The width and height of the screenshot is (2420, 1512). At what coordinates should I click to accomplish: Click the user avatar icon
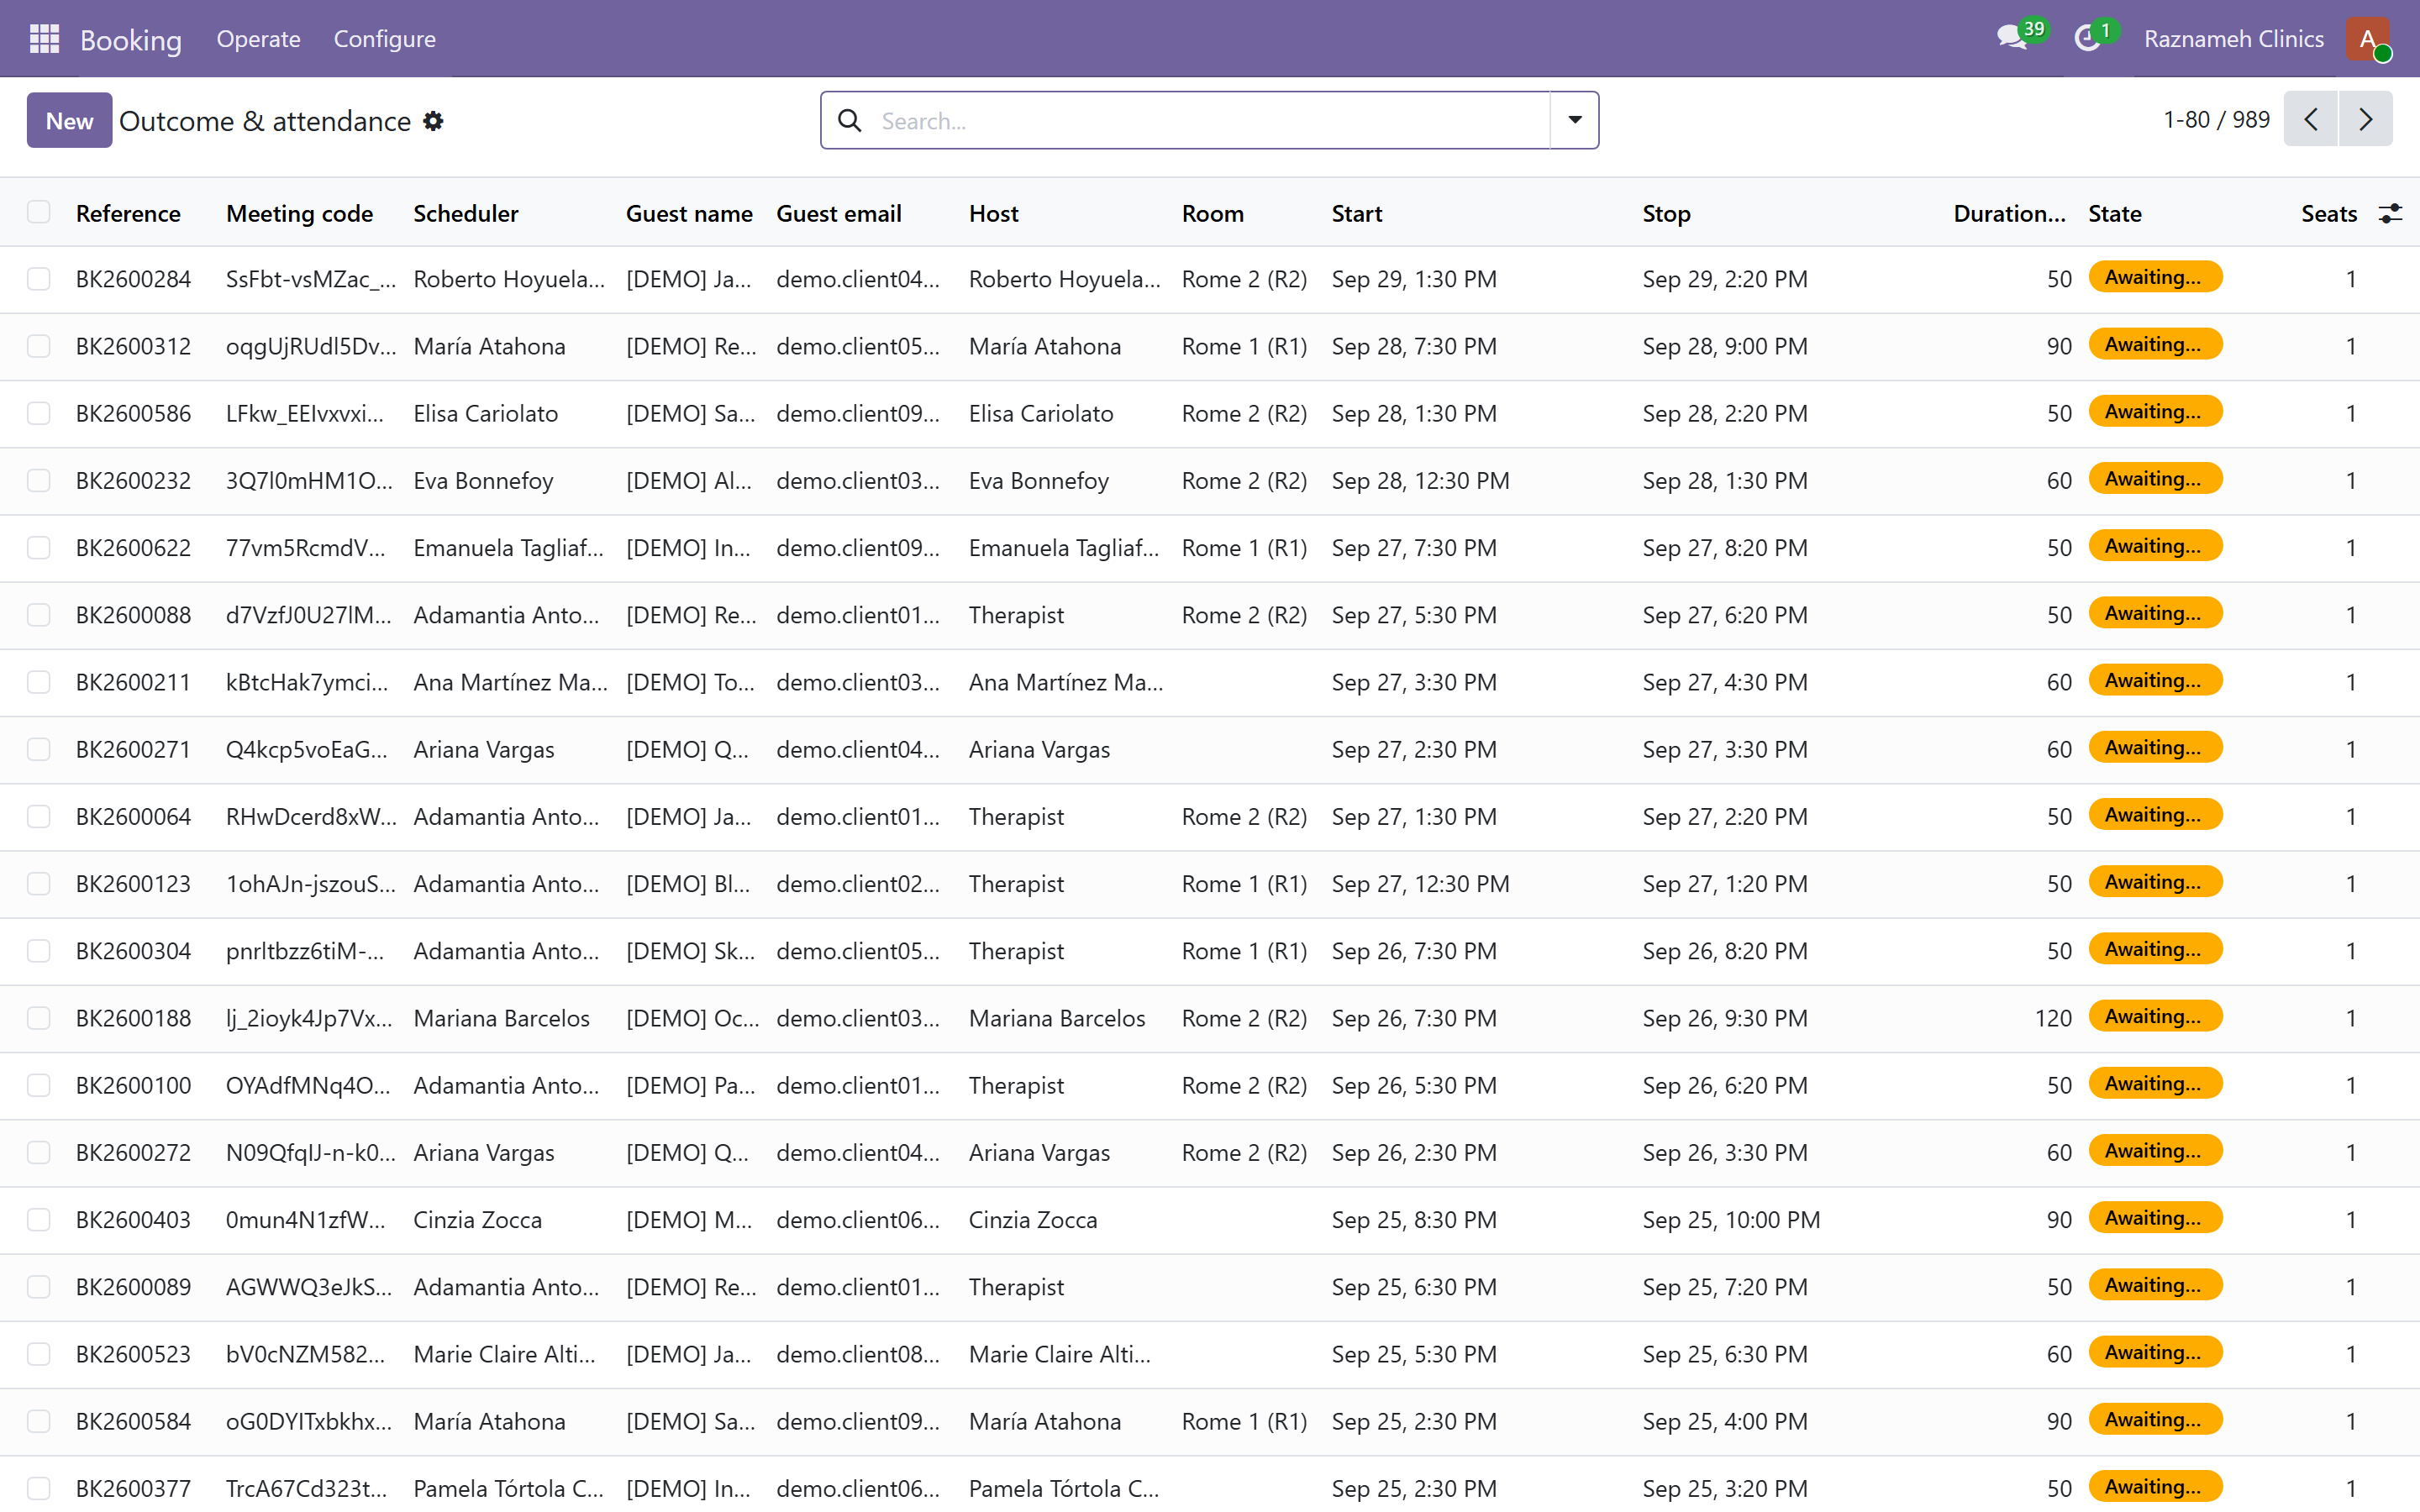click(x=2367, y=39)
